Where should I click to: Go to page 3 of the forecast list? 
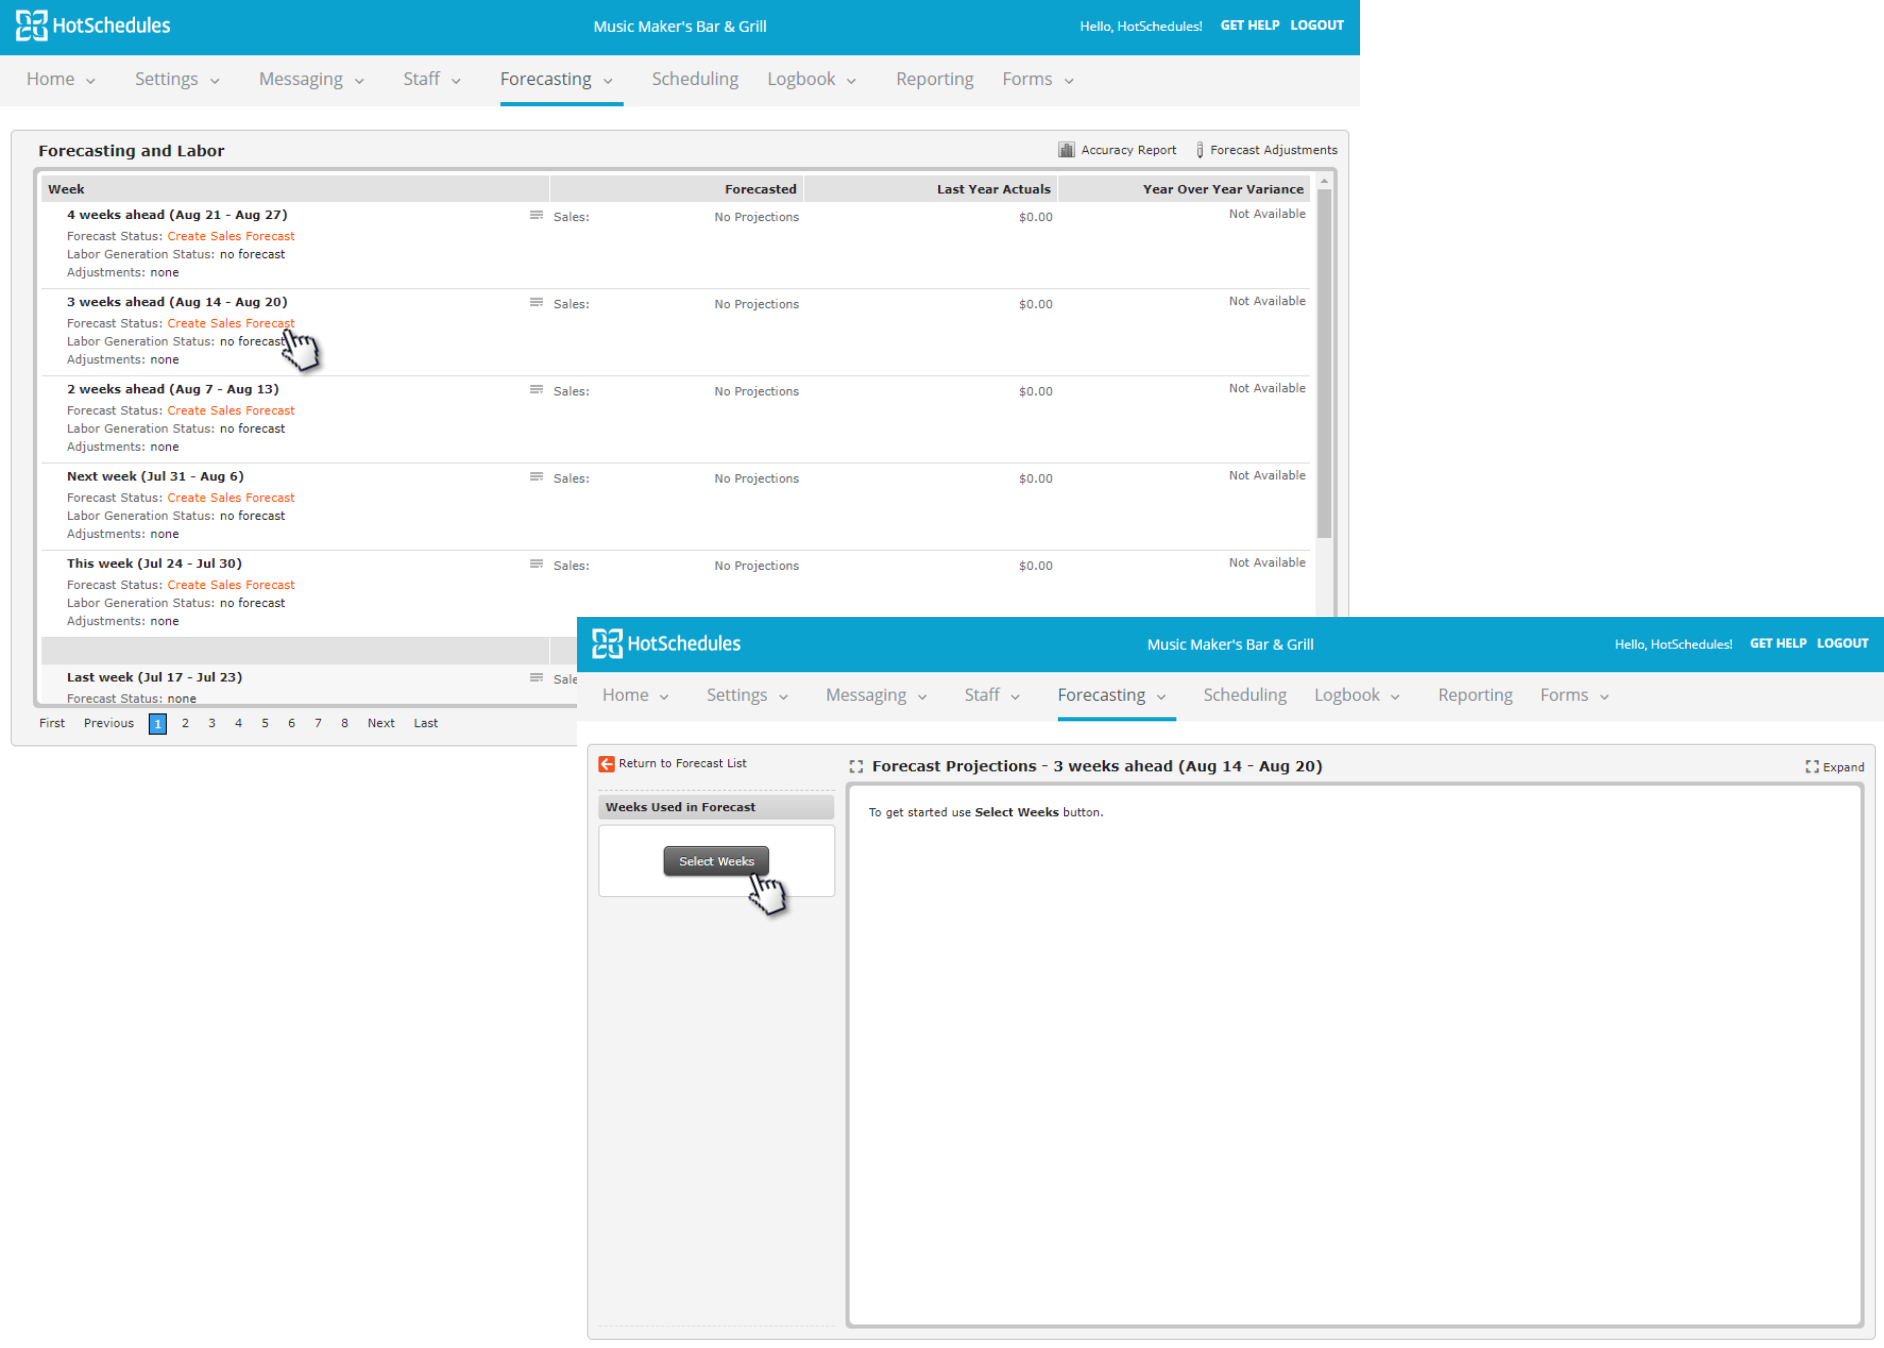tap(212, 723)
